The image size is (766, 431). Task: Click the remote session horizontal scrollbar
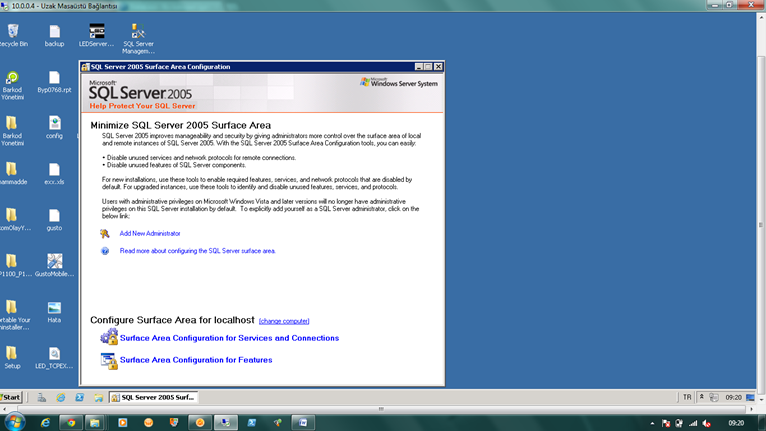[x=381, y=409]
